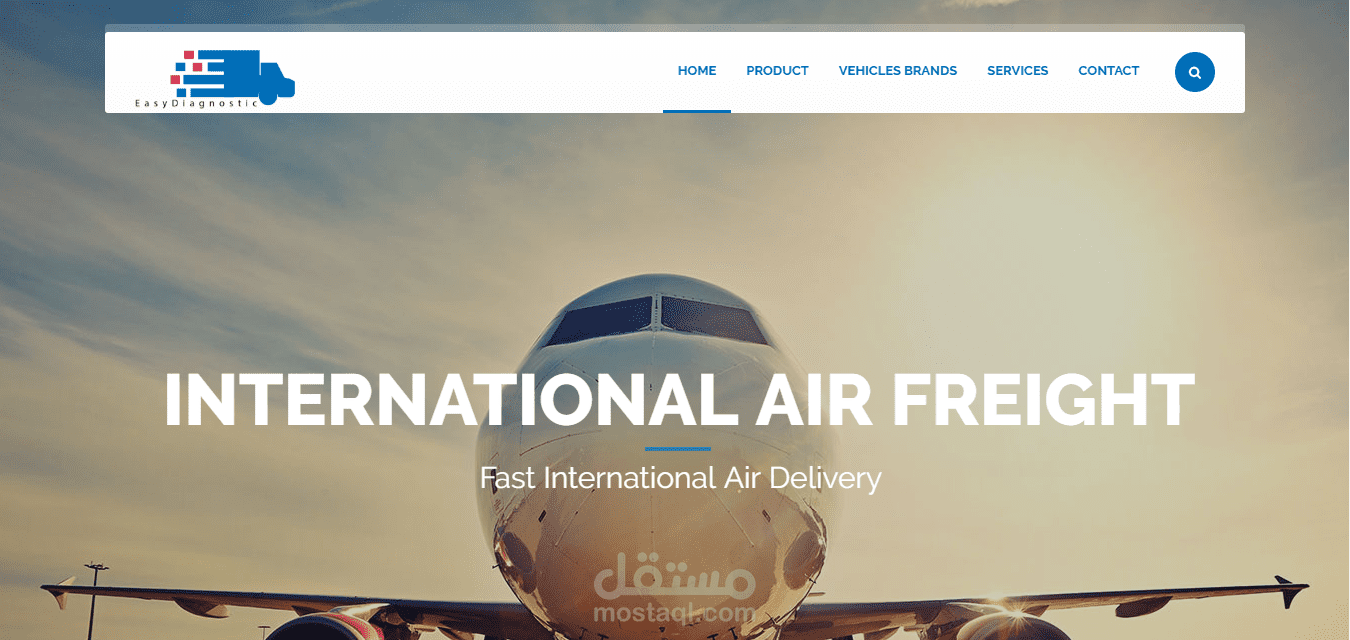
Task: Open the CONTACT page link
Action: click(1108, 71)
